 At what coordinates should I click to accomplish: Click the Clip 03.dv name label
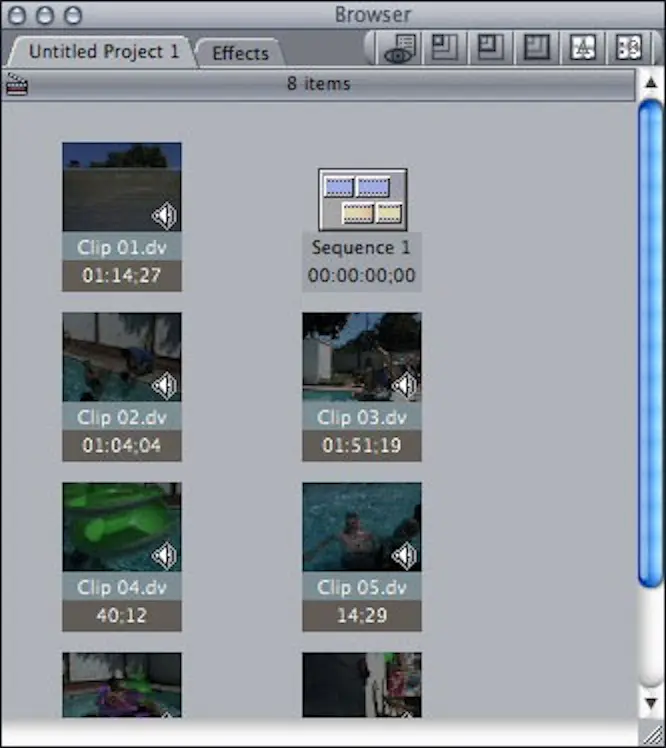click(x=362, y=417)
